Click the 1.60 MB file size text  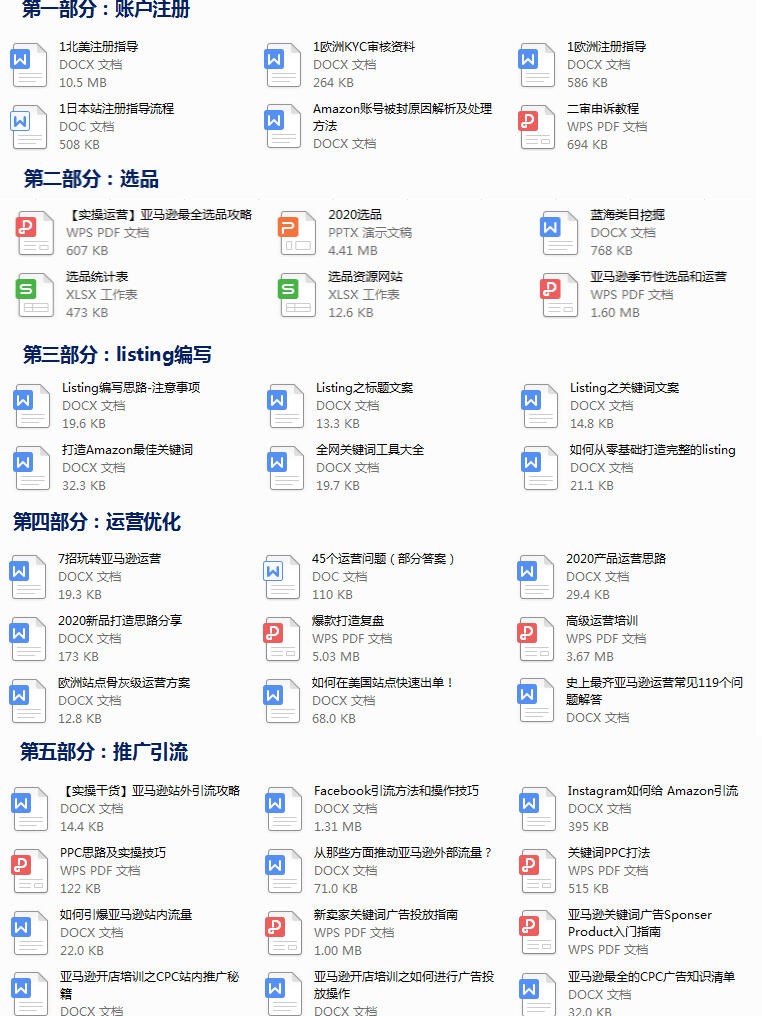pos(615,313)
